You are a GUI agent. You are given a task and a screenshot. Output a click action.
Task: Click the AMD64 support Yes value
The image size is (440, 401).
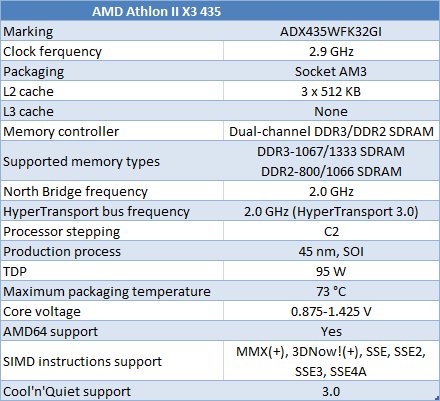[331, 331]
